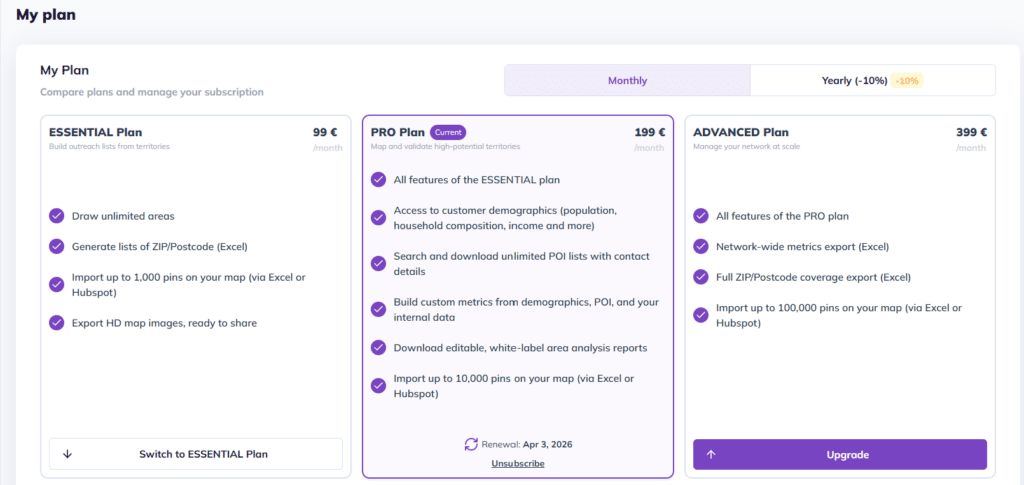Click checkmark beside Draw unlimited areas

click(x=57, y=216)
